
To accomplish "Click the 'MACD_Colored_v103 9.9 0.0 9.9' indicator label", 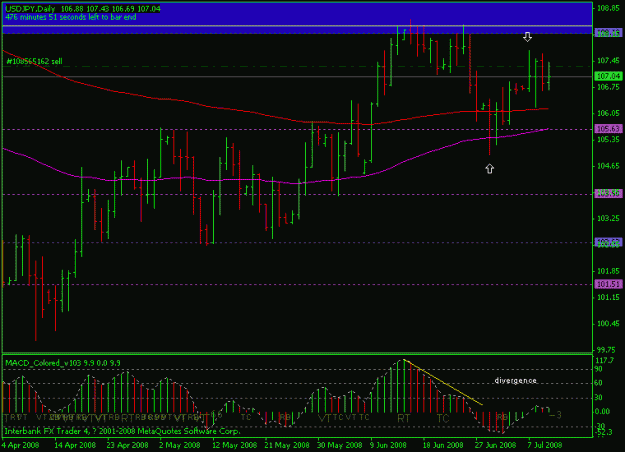I will pos(63,363).
